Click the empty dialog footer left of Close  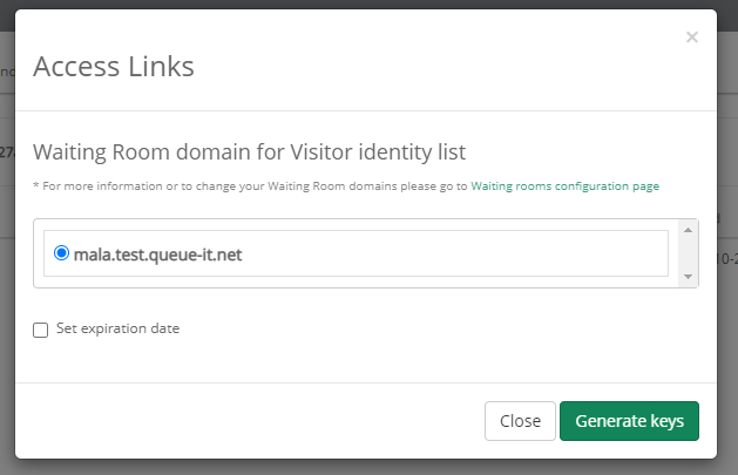[x=249, y=421]
